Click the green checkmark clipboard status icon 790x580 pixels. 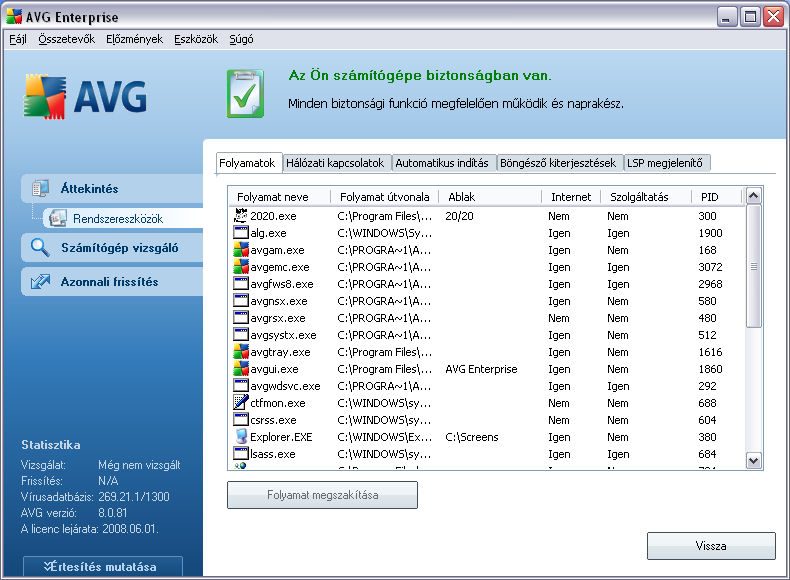pyautogui.click(x=245, y=93)
